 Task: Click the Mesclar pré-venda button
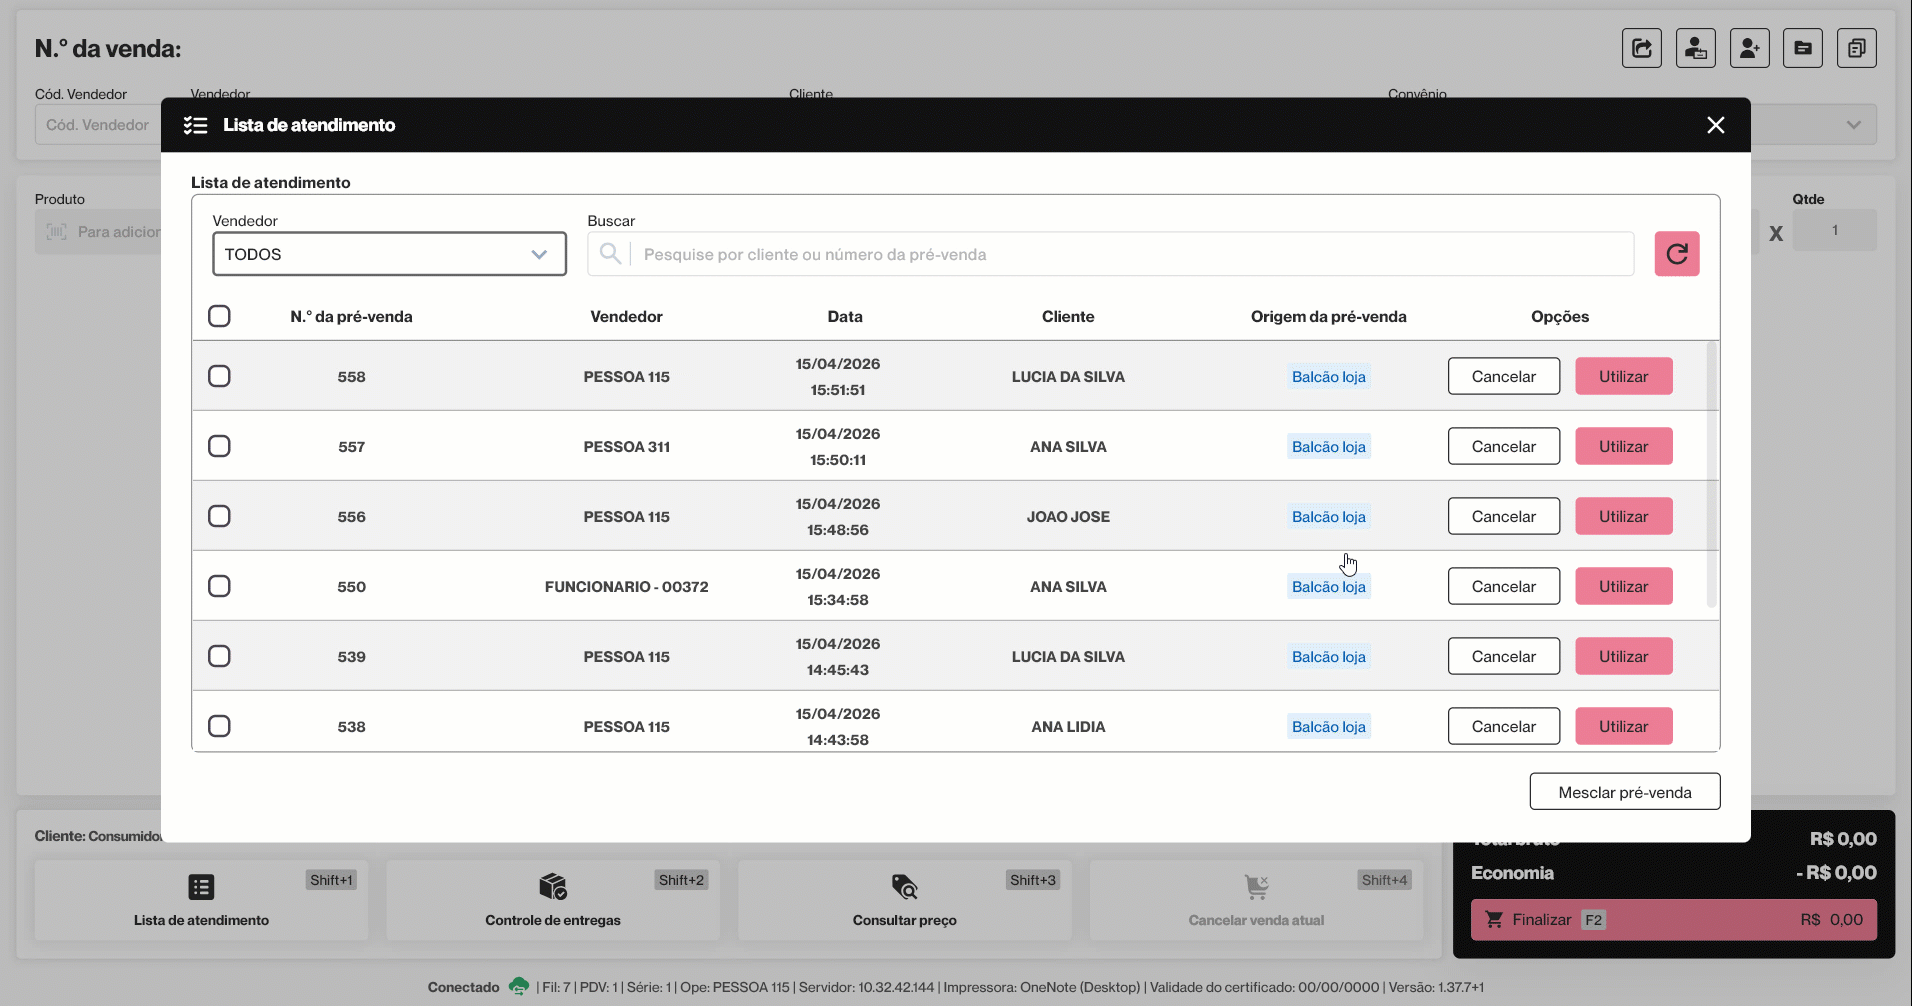click(x=1625, y=792)
